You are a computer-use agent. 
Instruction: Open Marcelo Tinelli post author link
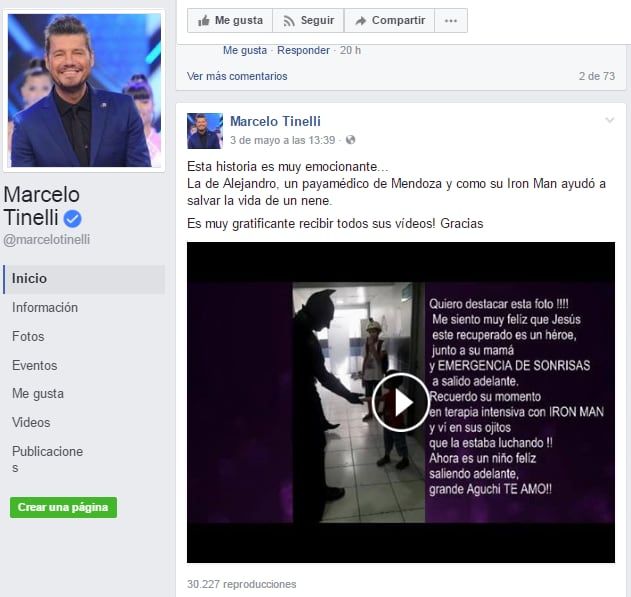275,121
